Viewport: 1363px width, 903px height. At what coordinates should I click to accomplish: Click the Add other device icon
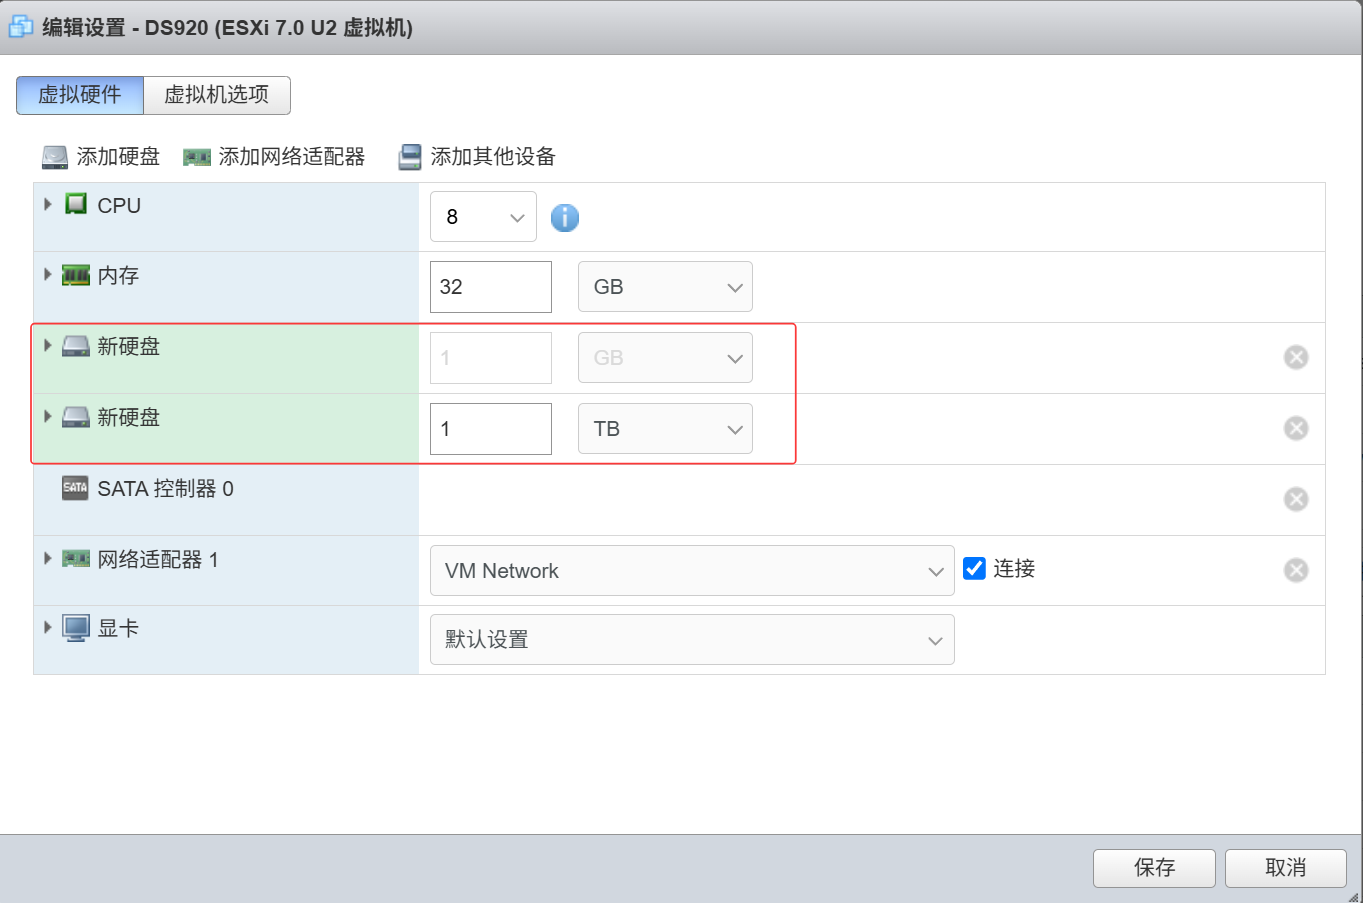click(x=410, y=157)
